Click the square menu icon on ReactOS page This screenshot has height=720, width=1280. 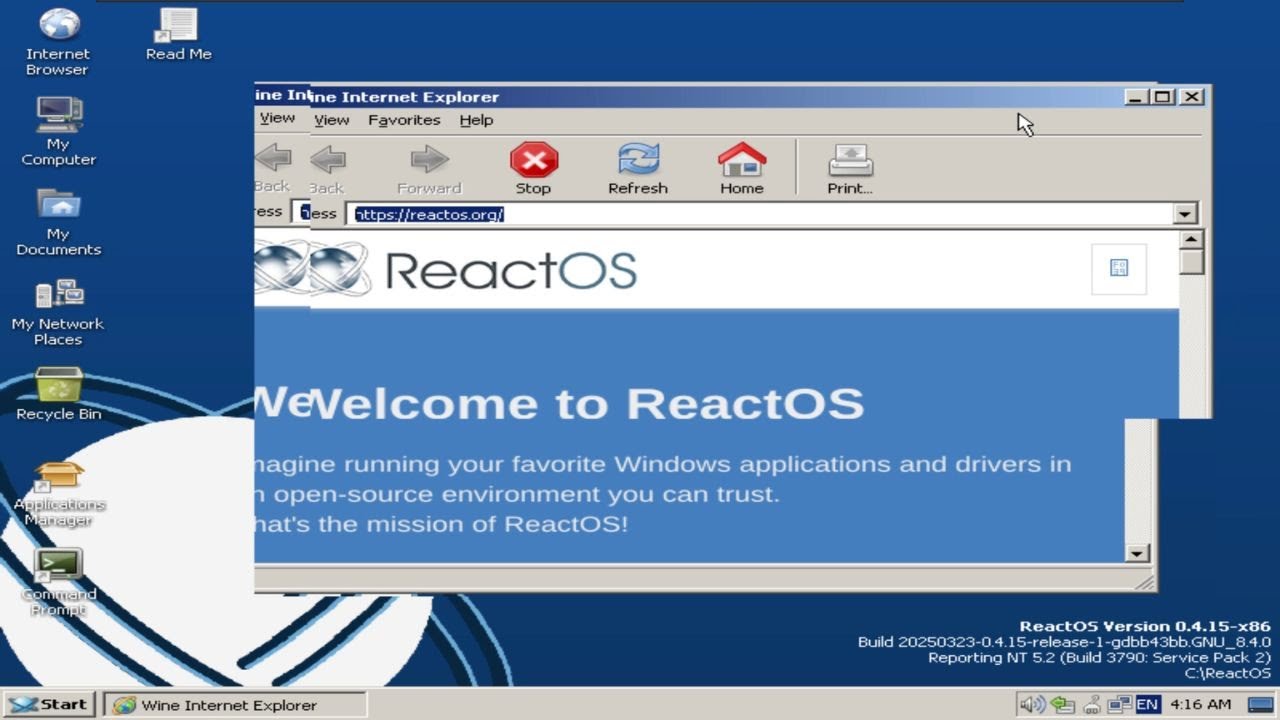point(1119,268)
